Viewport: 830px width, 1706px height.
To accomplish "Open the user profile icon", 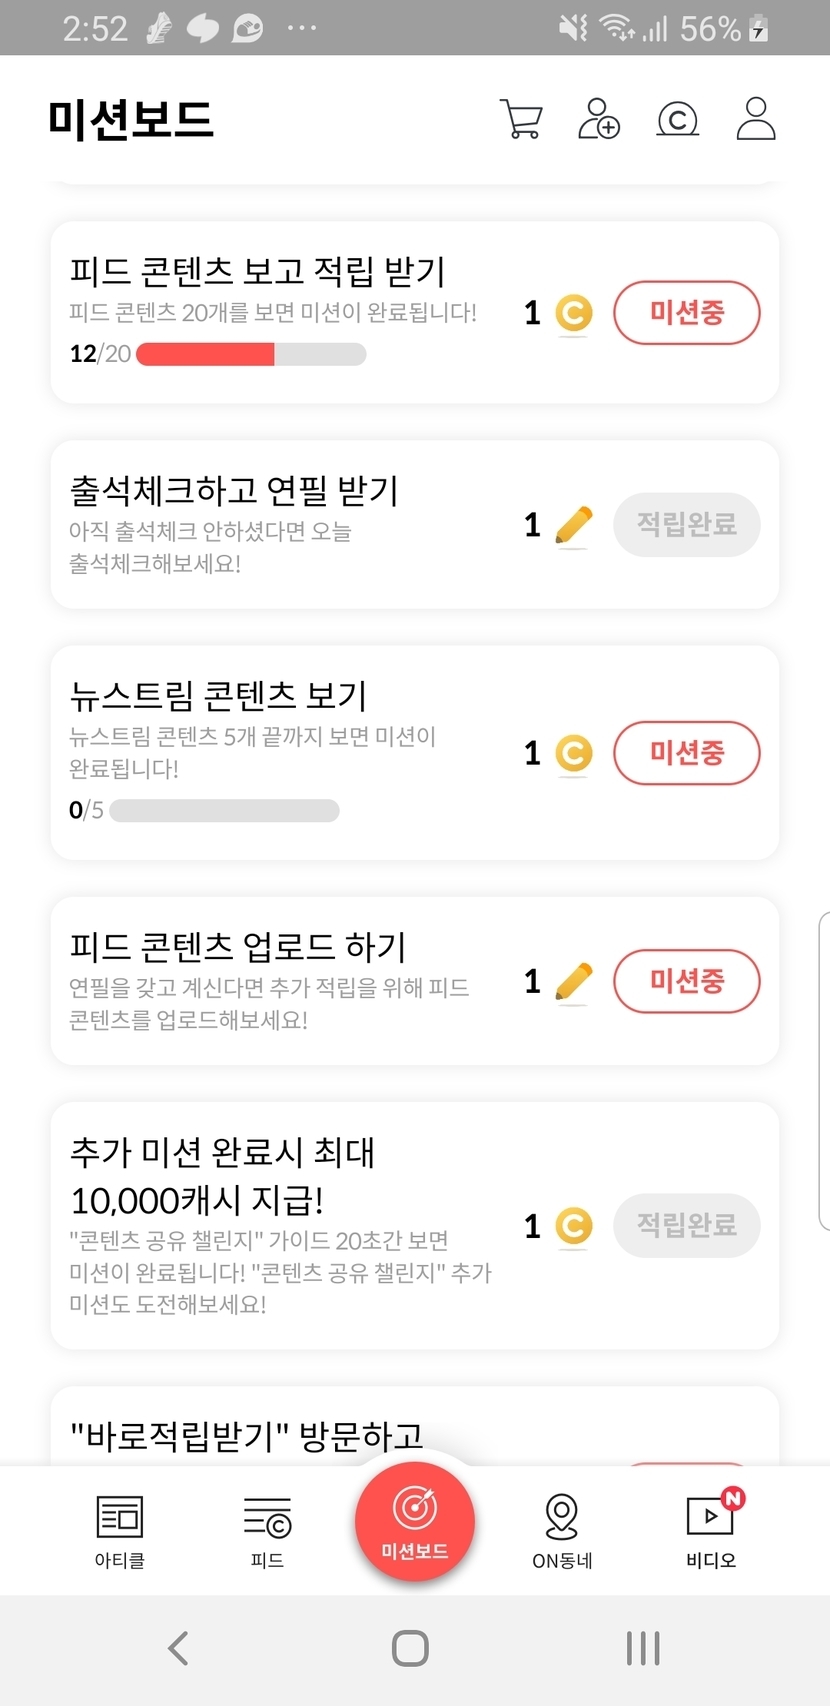I will click(x=756, y=119).
